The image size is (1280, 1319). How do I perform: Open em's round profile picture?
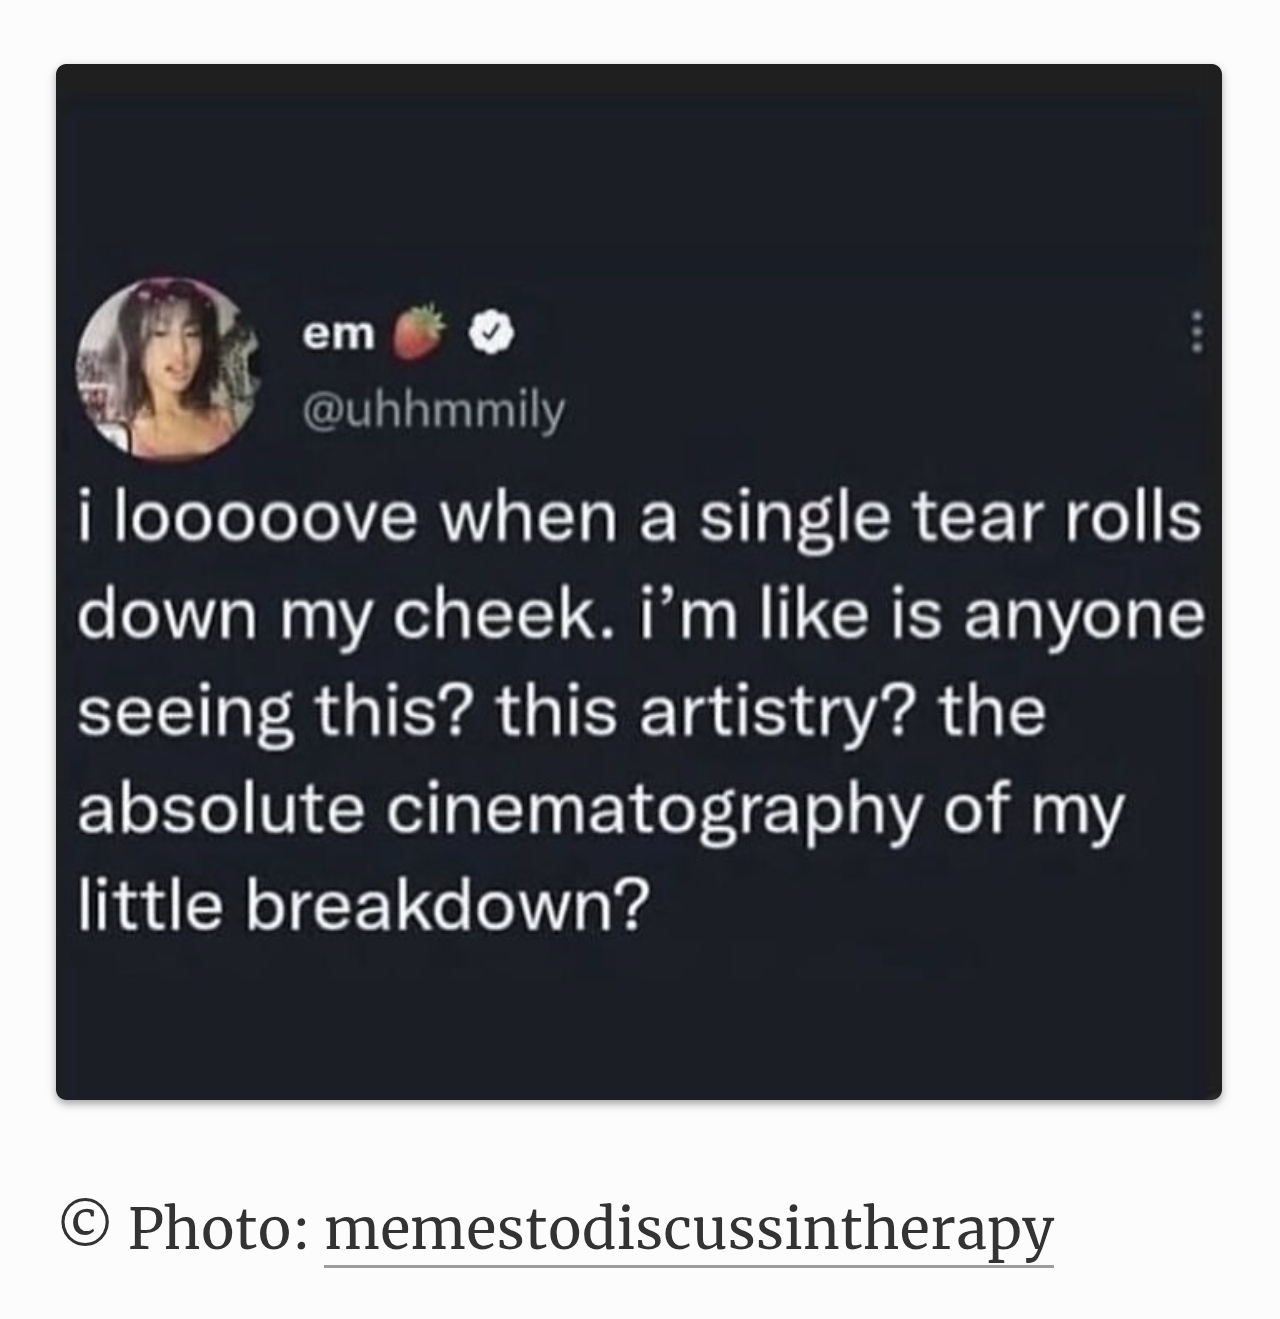point(169,367)
